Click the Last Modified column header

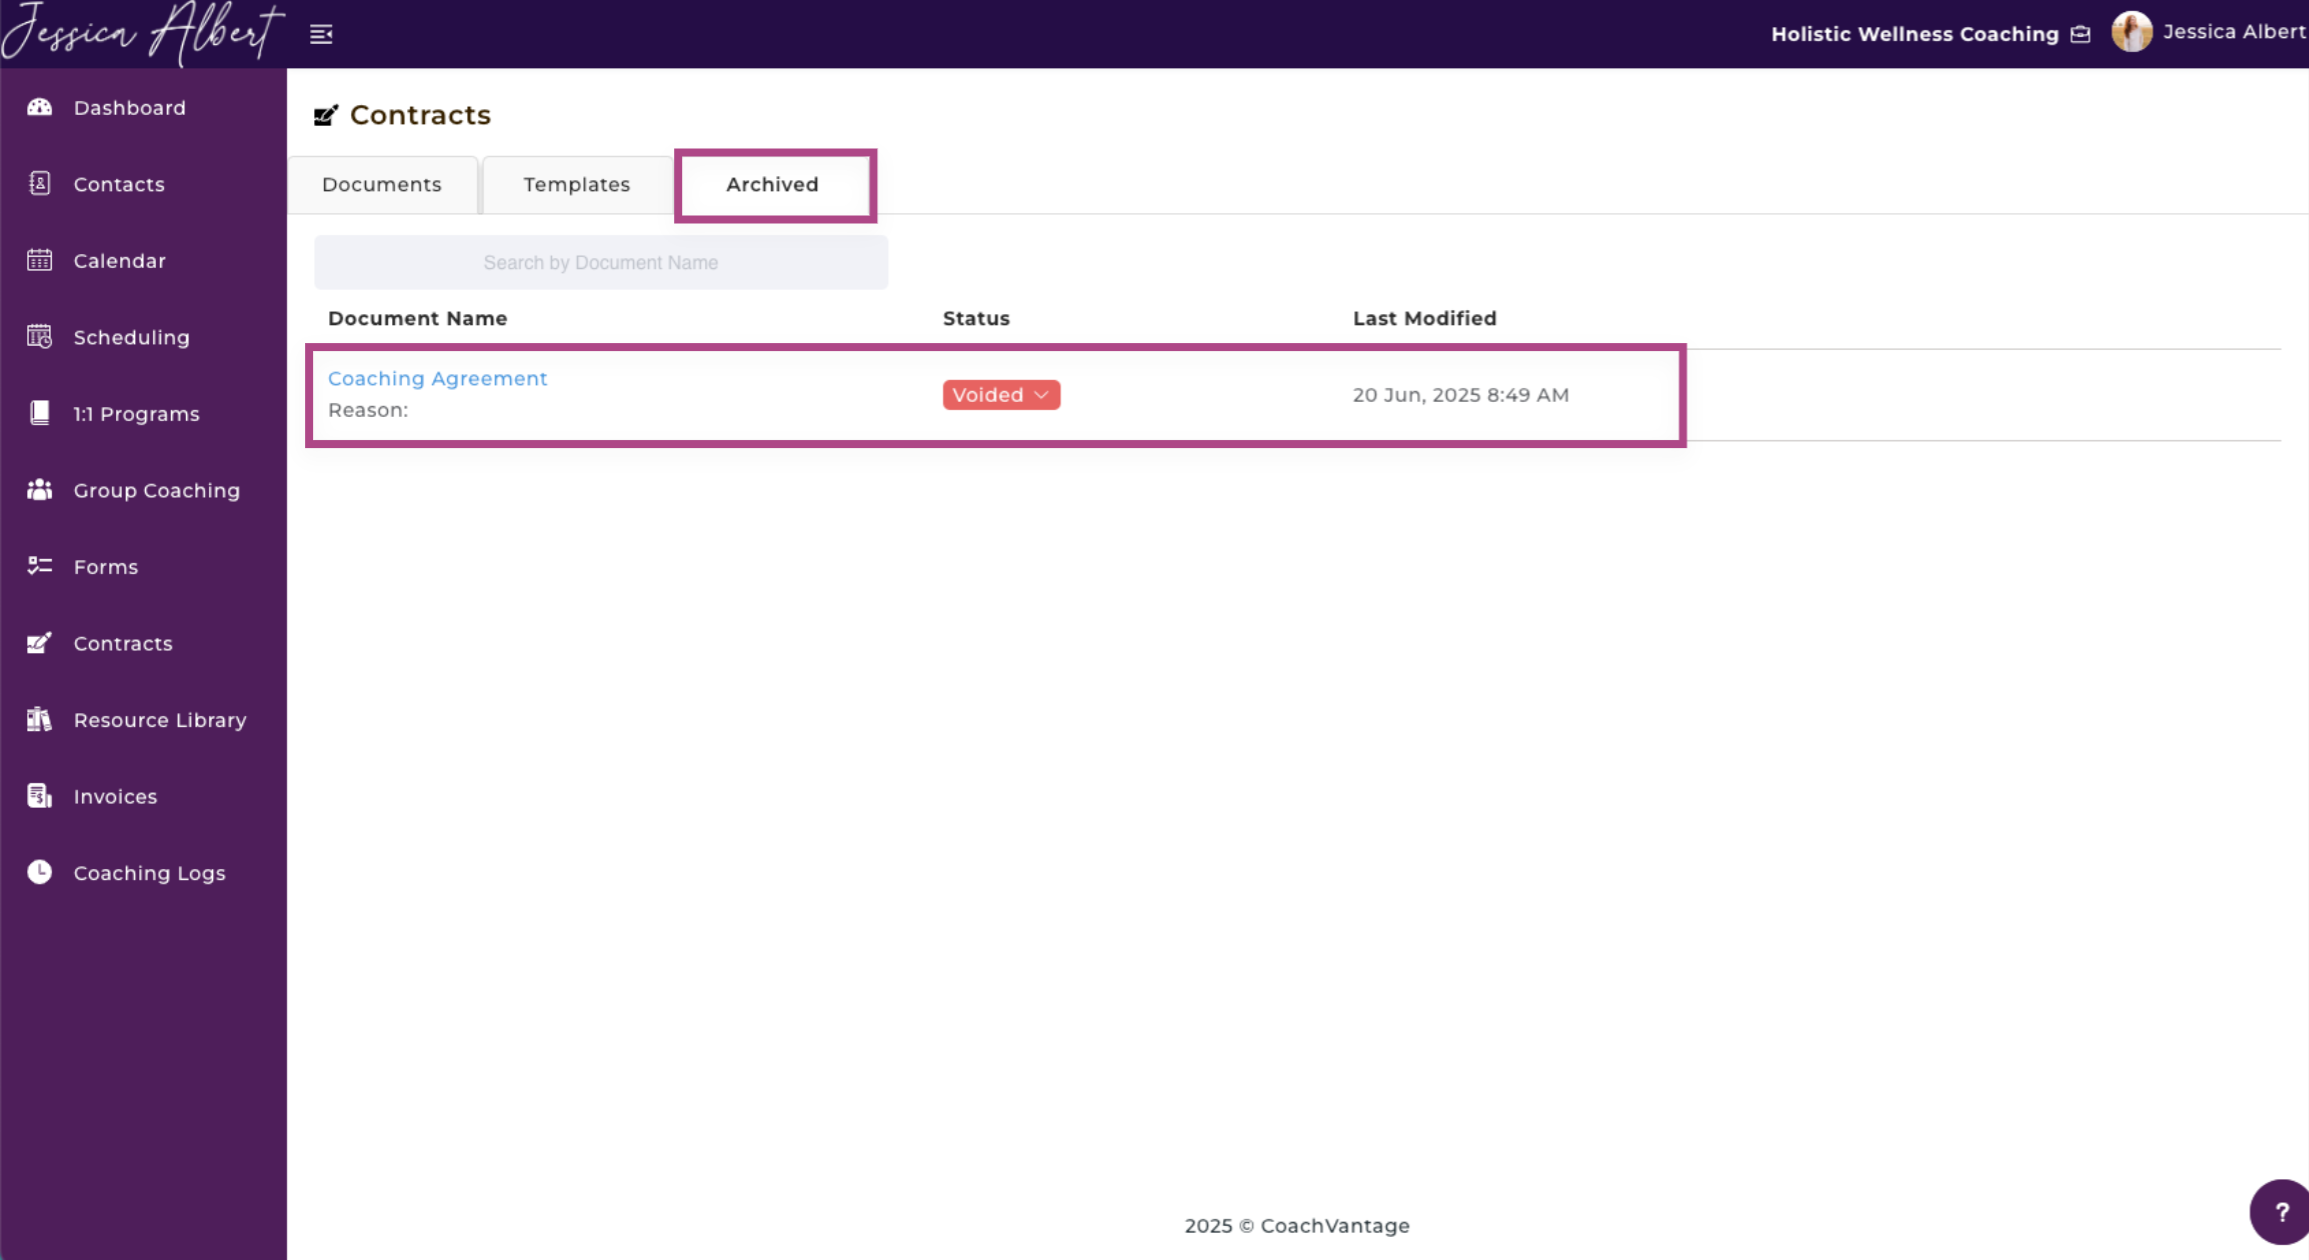pos(1425,318)
